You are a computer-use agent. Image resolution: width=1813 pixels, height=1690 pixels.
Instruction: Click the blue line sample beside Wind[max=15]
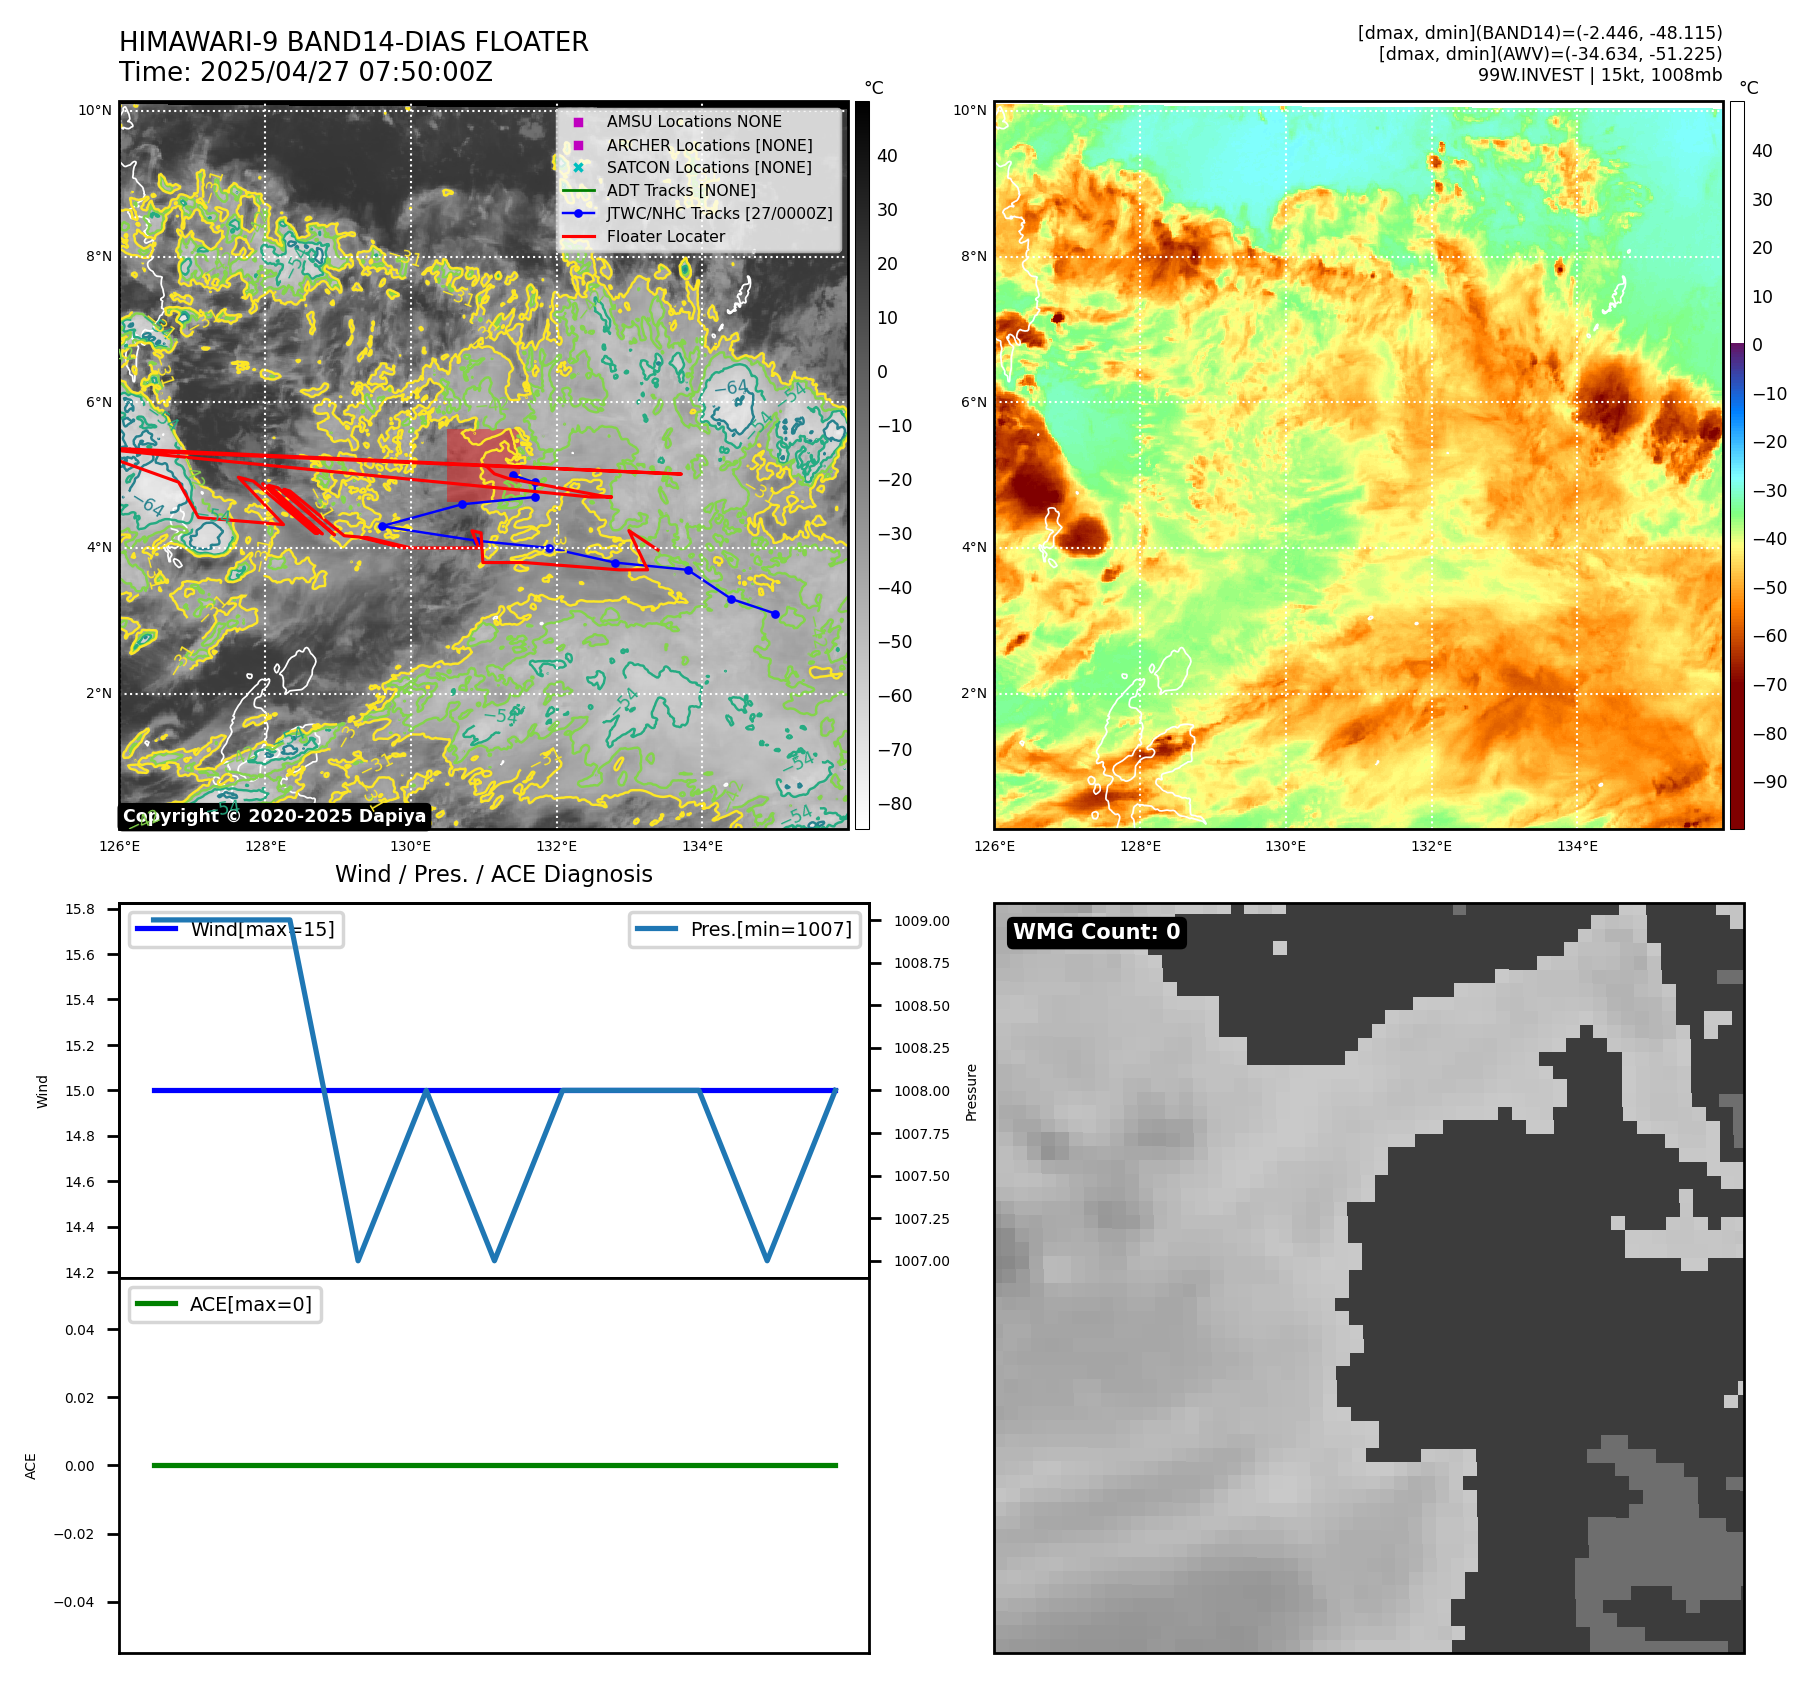156,929
